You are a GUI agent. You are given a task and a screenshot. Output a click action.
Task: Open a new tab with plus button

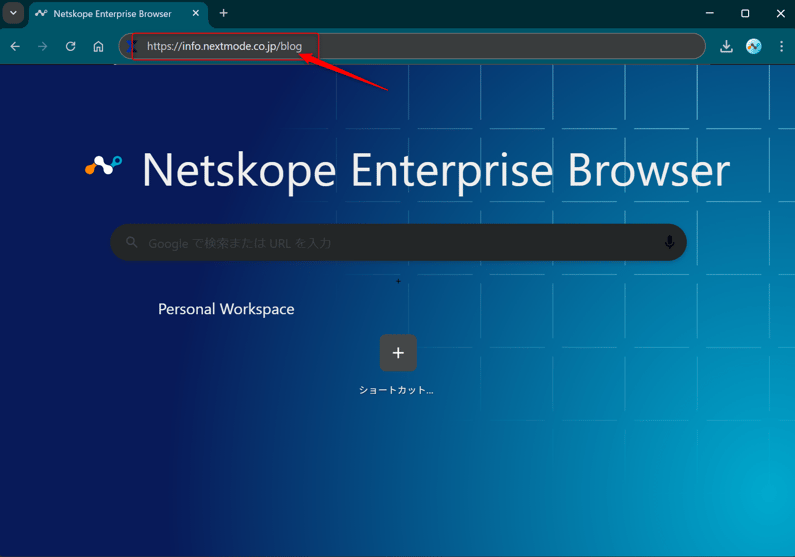click(x=224, y=13)
